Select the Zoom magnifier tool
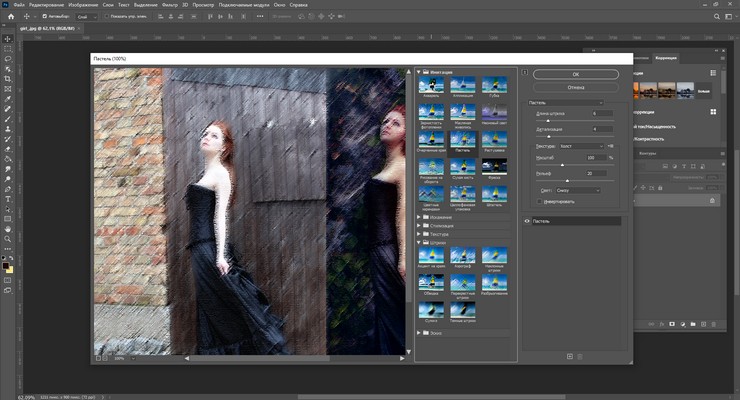740x400 pixels. [8, 238]
